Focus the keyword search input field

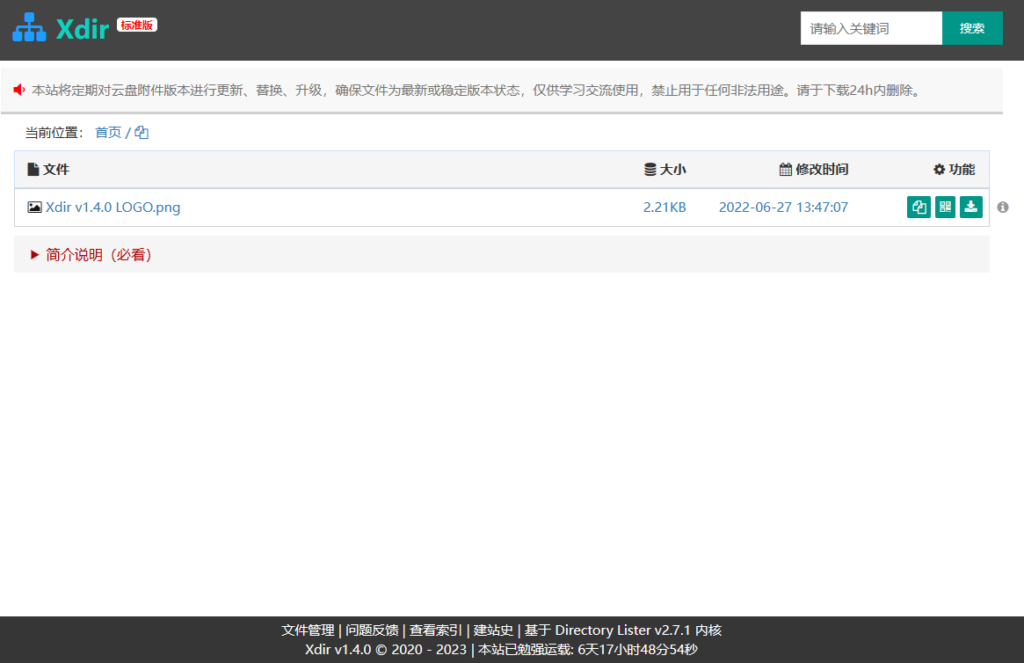tap(871, 28)
